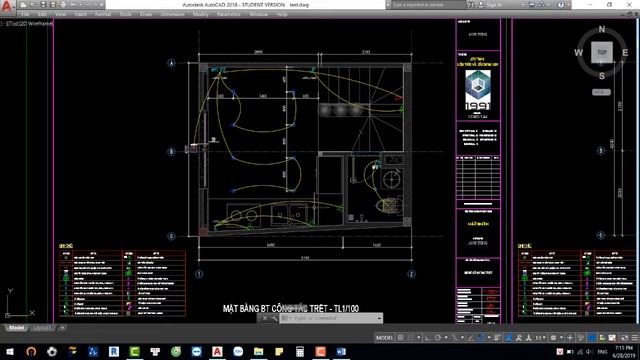Open status bar customization menu icon
640x360 pixels.
pos(635,338)
